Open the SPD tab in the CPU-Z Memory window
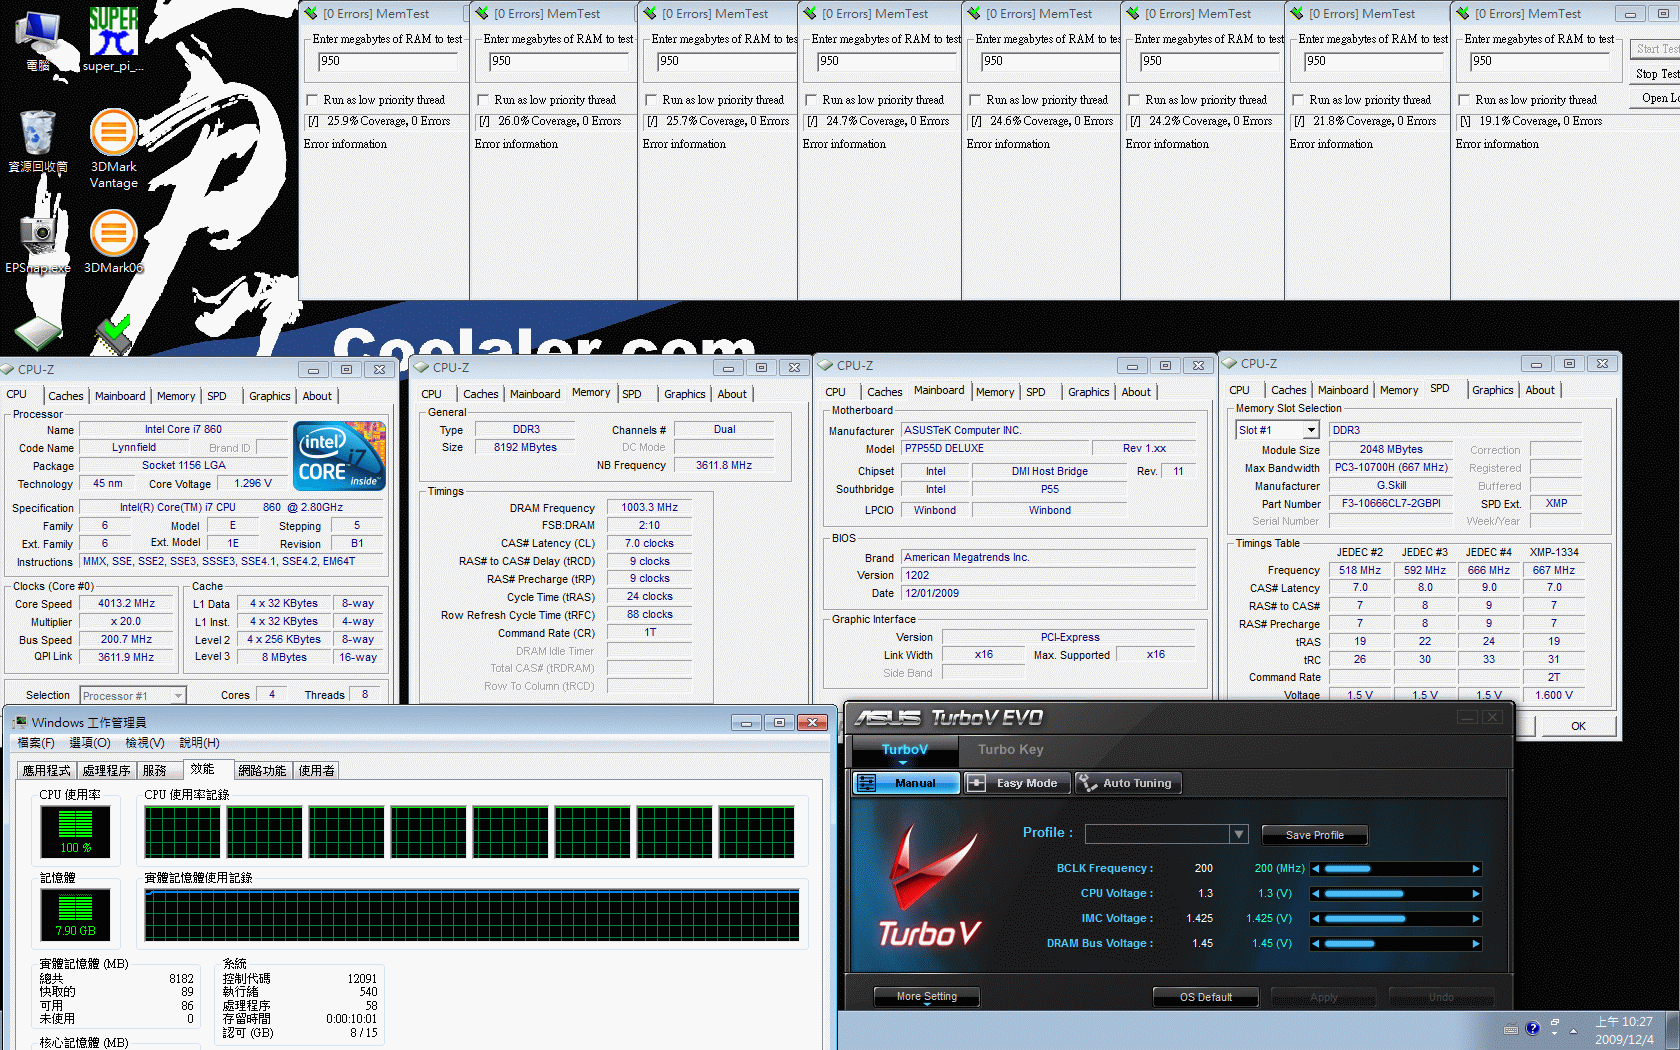This screenshot has height=1050, width=1680. point(632,394)
